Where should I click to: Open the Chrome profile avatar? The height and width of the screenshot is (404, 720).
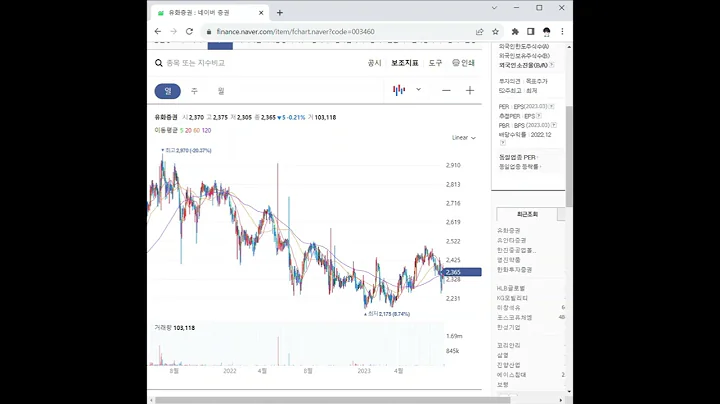pyautogui.click(x=546, y=32)
